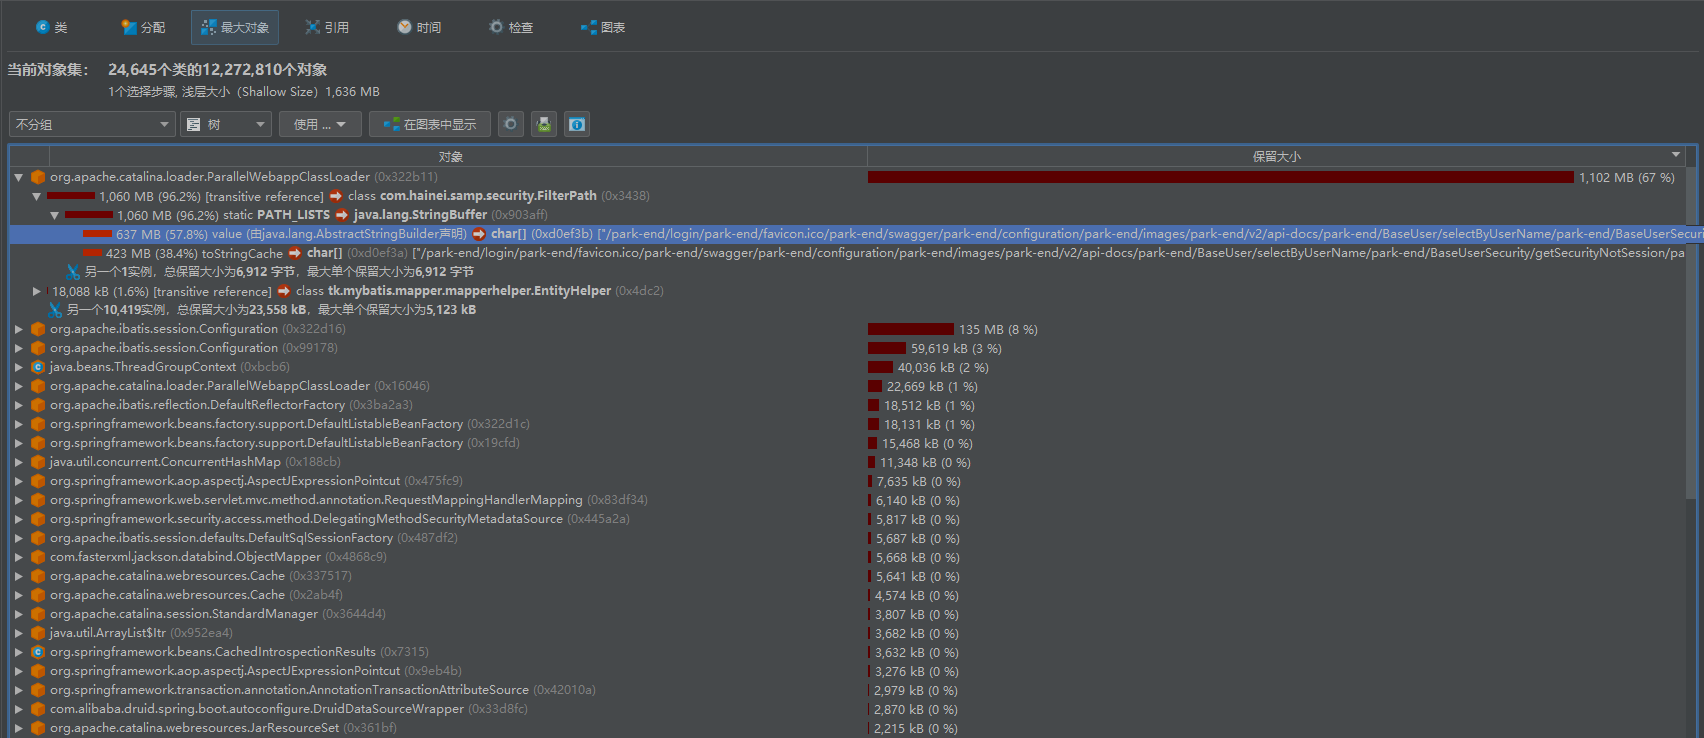The image size is (1704, 738).
Task: Click the scissors icon beside 另一个1实例
Action: [x=73, y=272]
